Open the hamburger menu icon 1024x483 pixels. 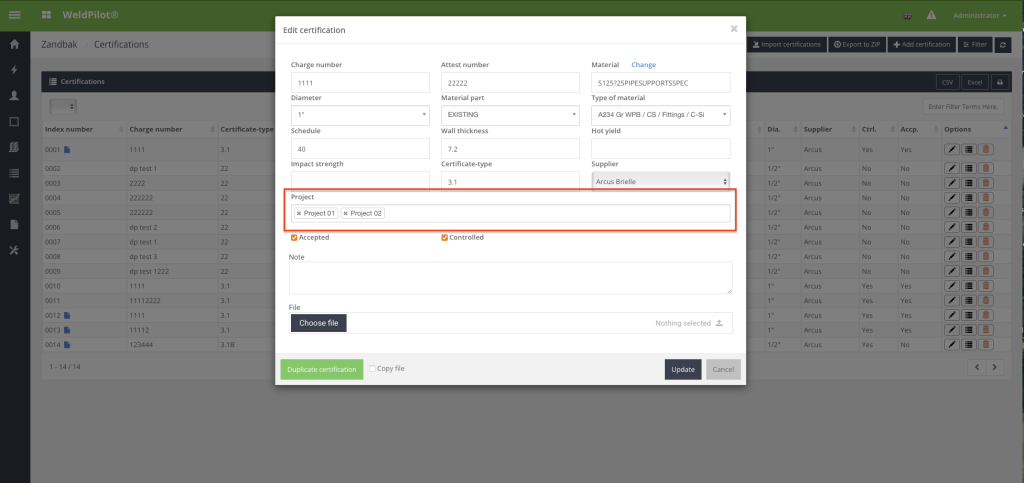coord(14,16)
